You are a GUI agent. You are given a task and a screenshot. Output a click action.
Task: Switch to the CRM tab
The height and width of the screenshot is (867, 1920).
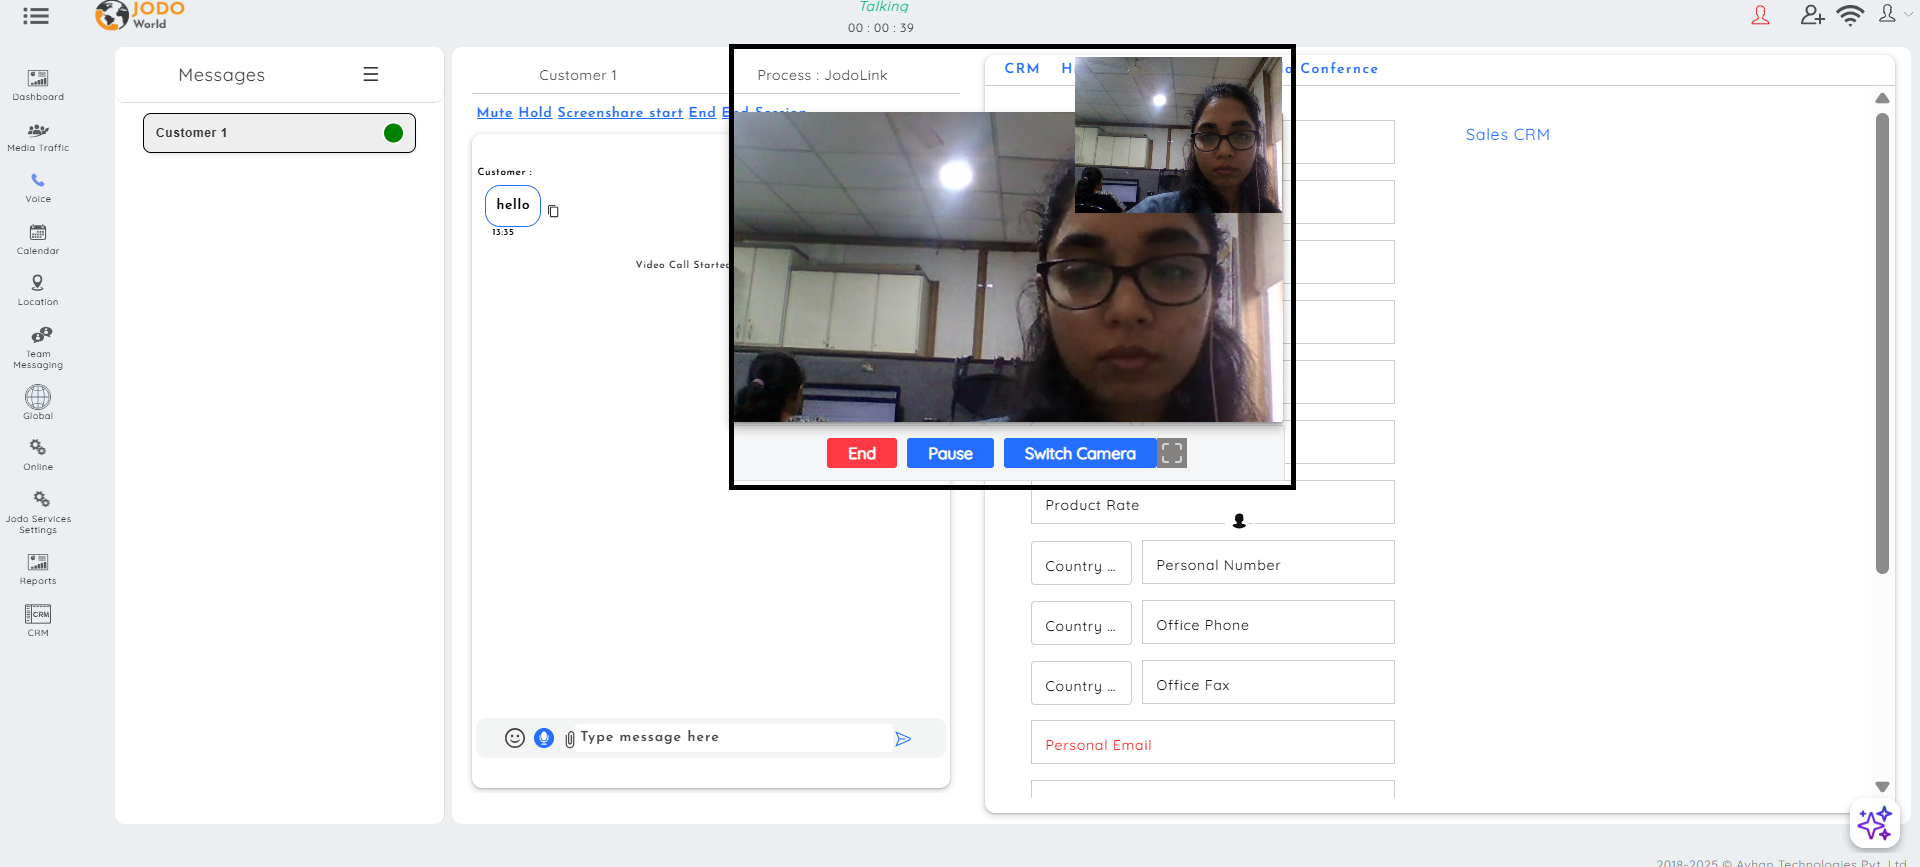[x=1022, y=69]
